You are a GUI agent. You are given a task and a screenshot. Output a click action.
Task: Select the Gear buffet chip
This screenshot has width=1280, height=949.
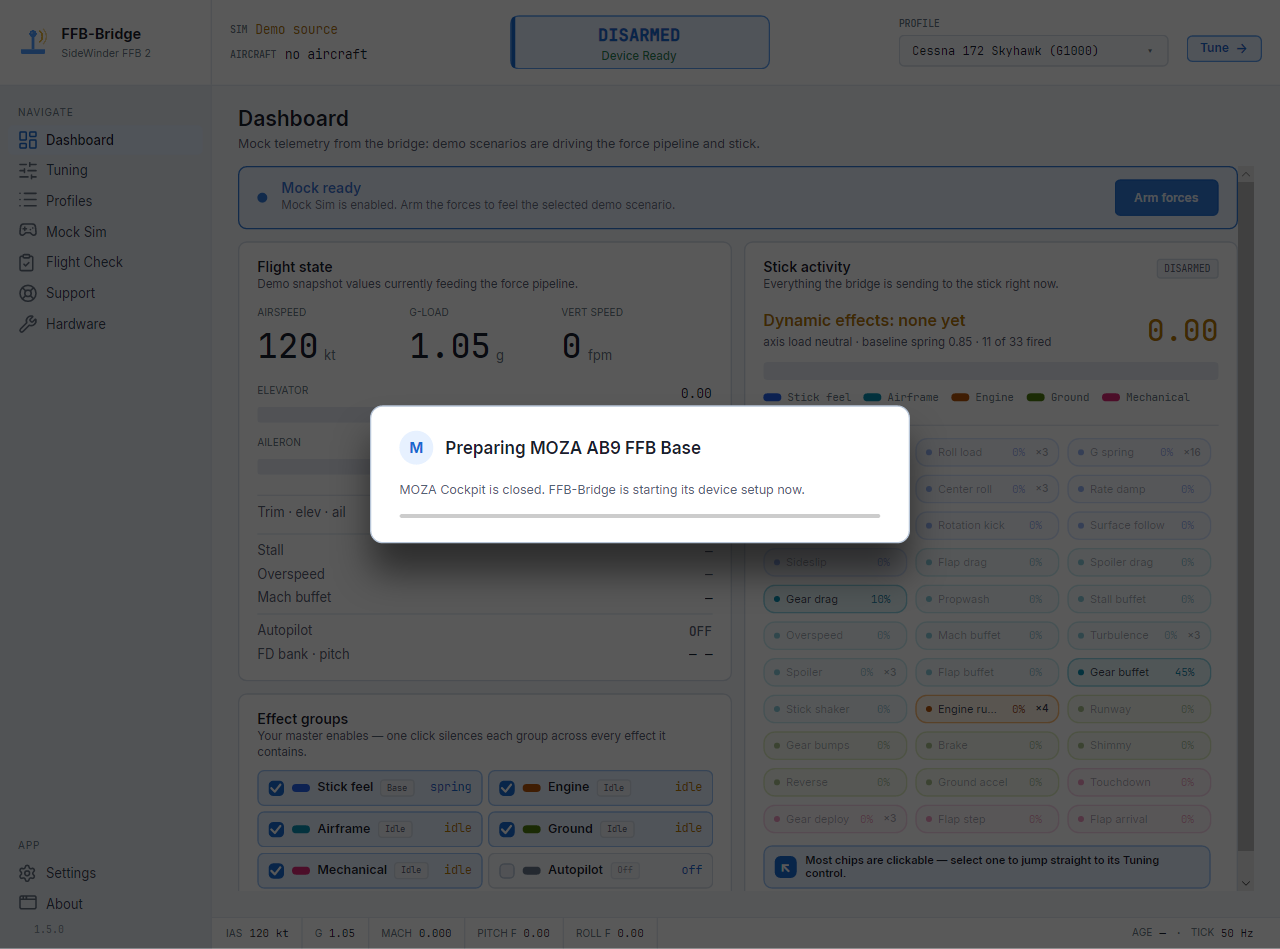[1139, 672]
